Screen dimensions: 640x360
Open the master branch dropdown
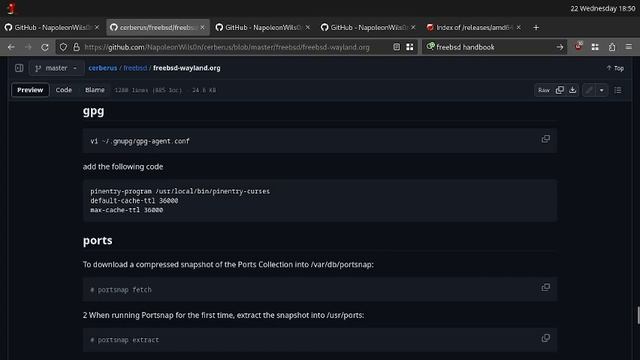(56, 68)
